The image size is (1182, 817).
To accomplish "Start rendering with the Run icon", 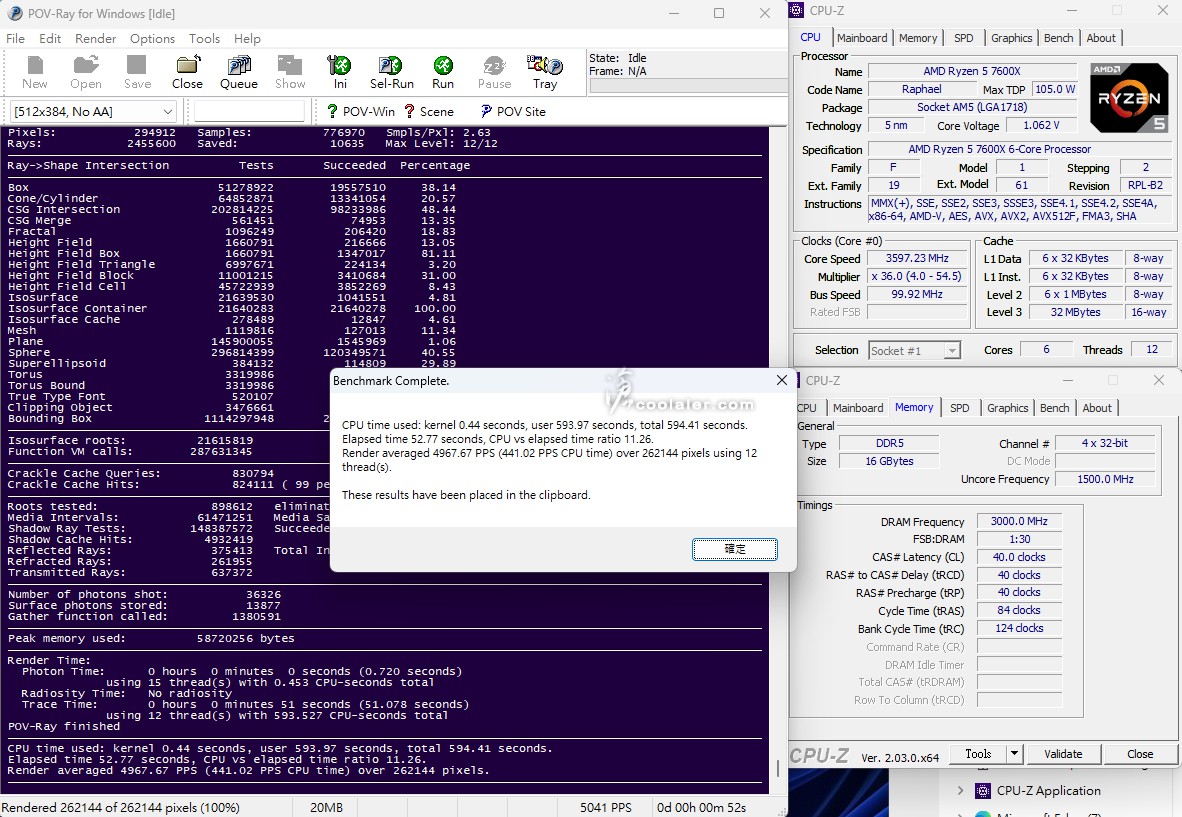I will click(443, 72).
